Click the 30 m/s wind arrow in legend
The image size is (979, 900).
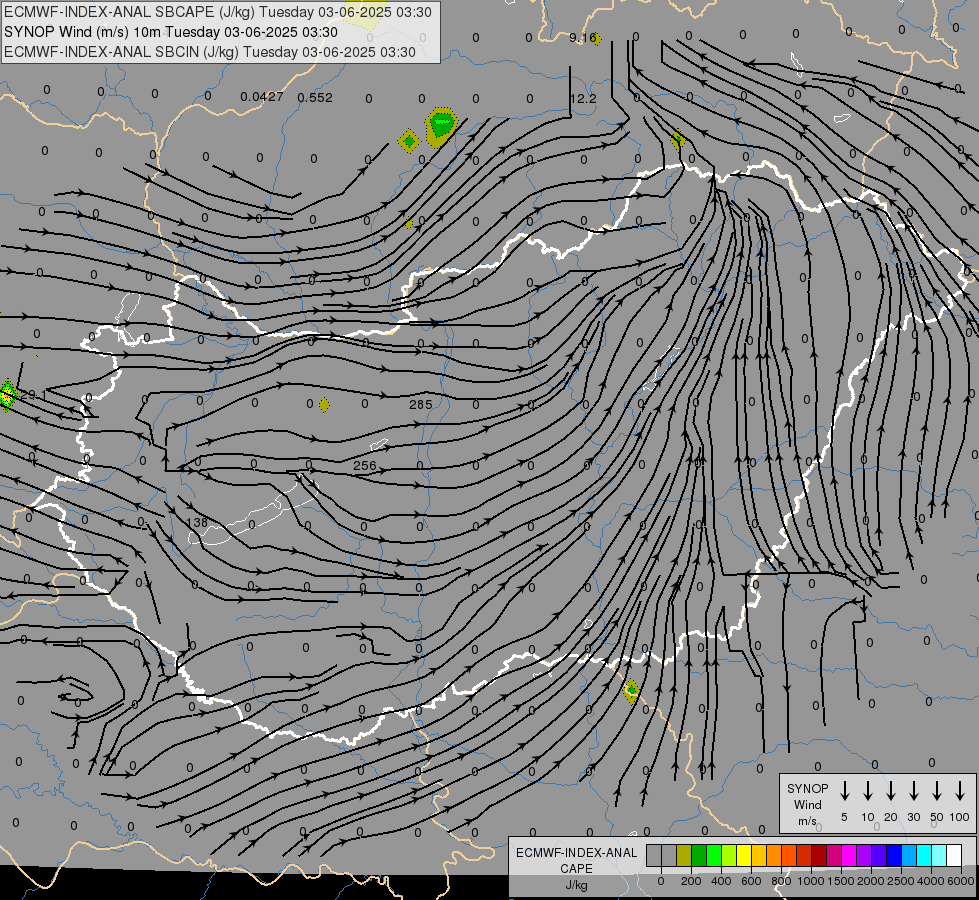[x=913, y=791]
